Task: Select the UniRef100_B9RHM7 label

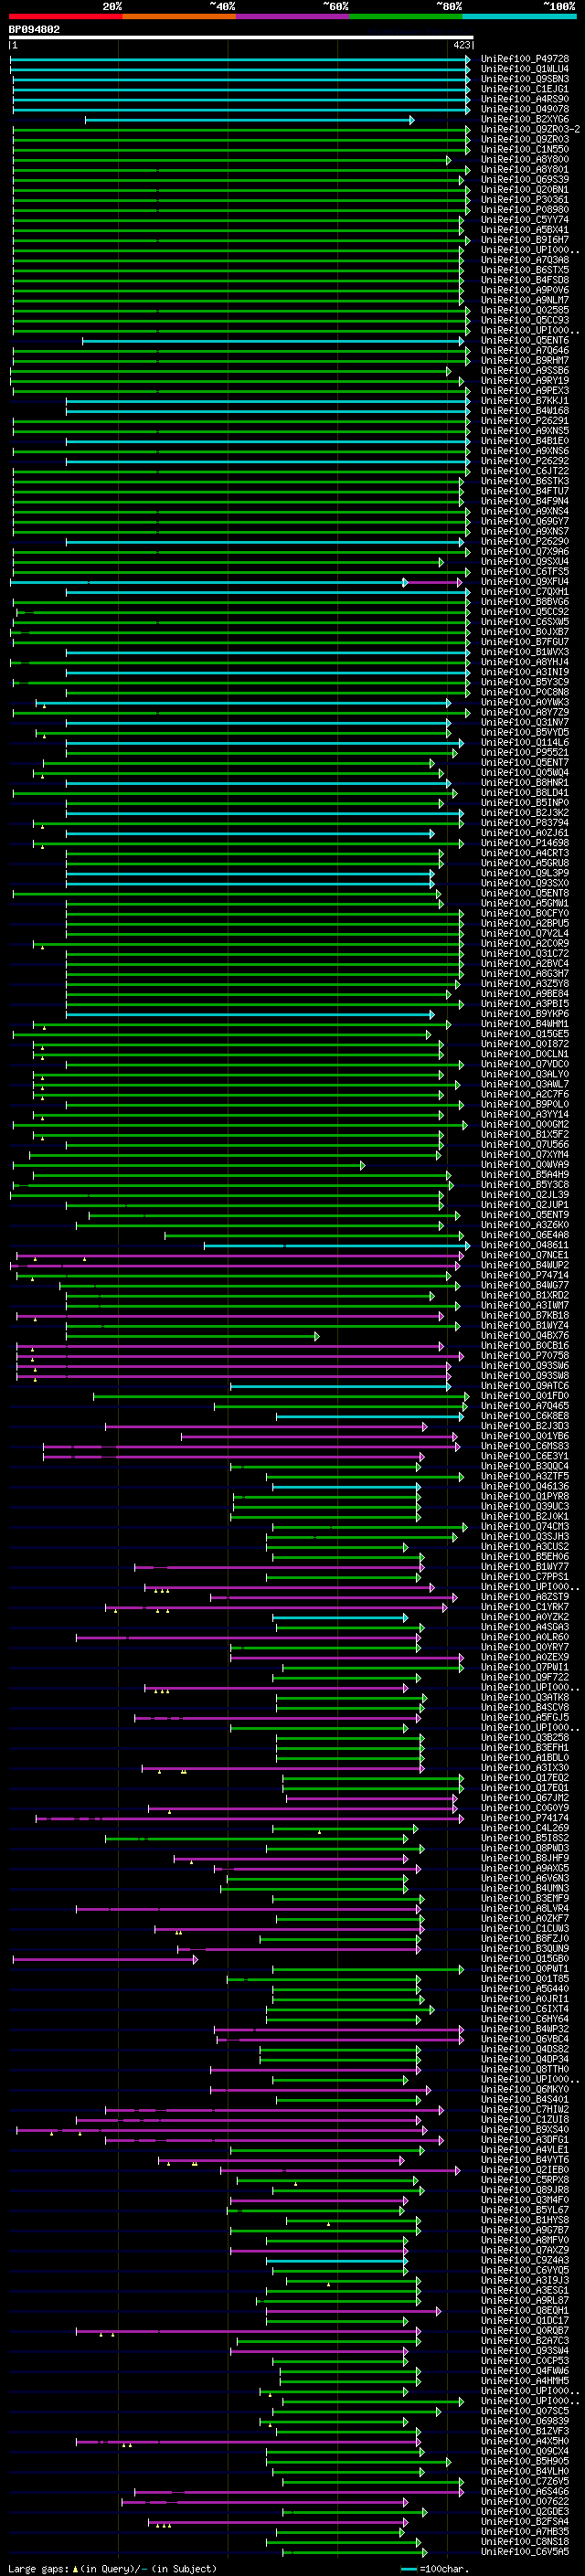Action: pos(525,360)
